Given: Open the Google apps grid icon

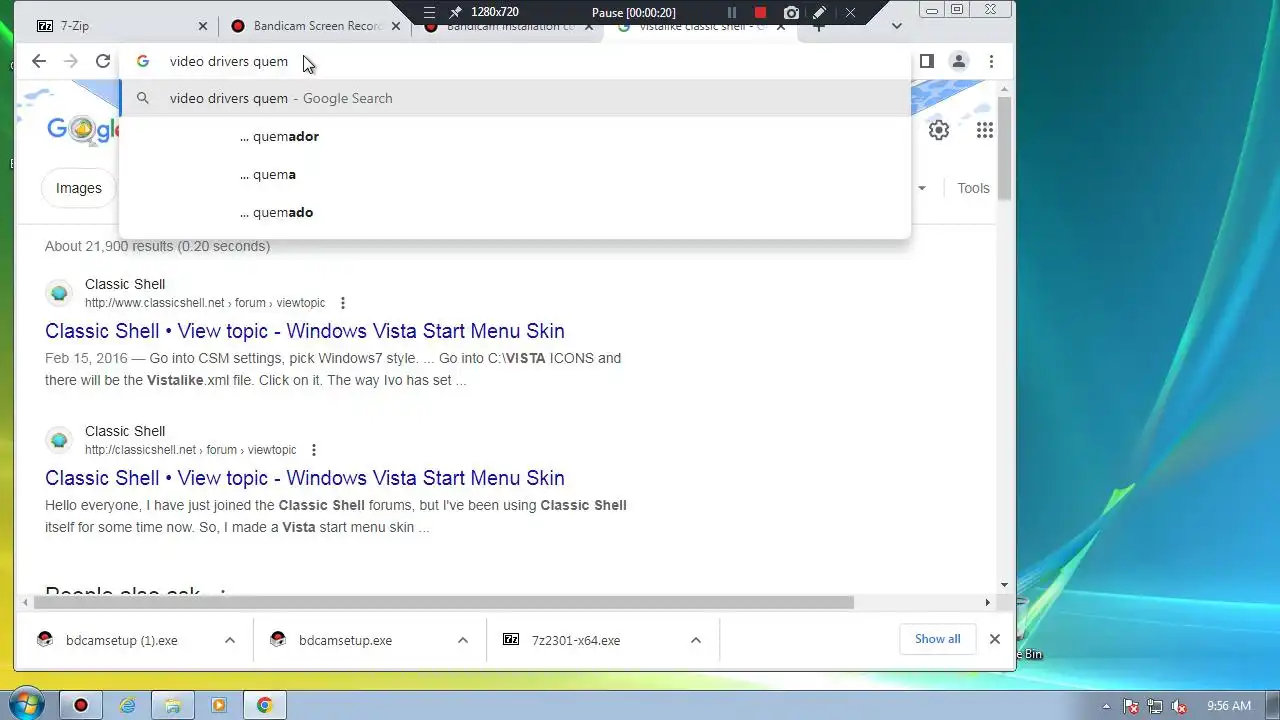Looking at the screenshot, I should [x=985, y=130].
